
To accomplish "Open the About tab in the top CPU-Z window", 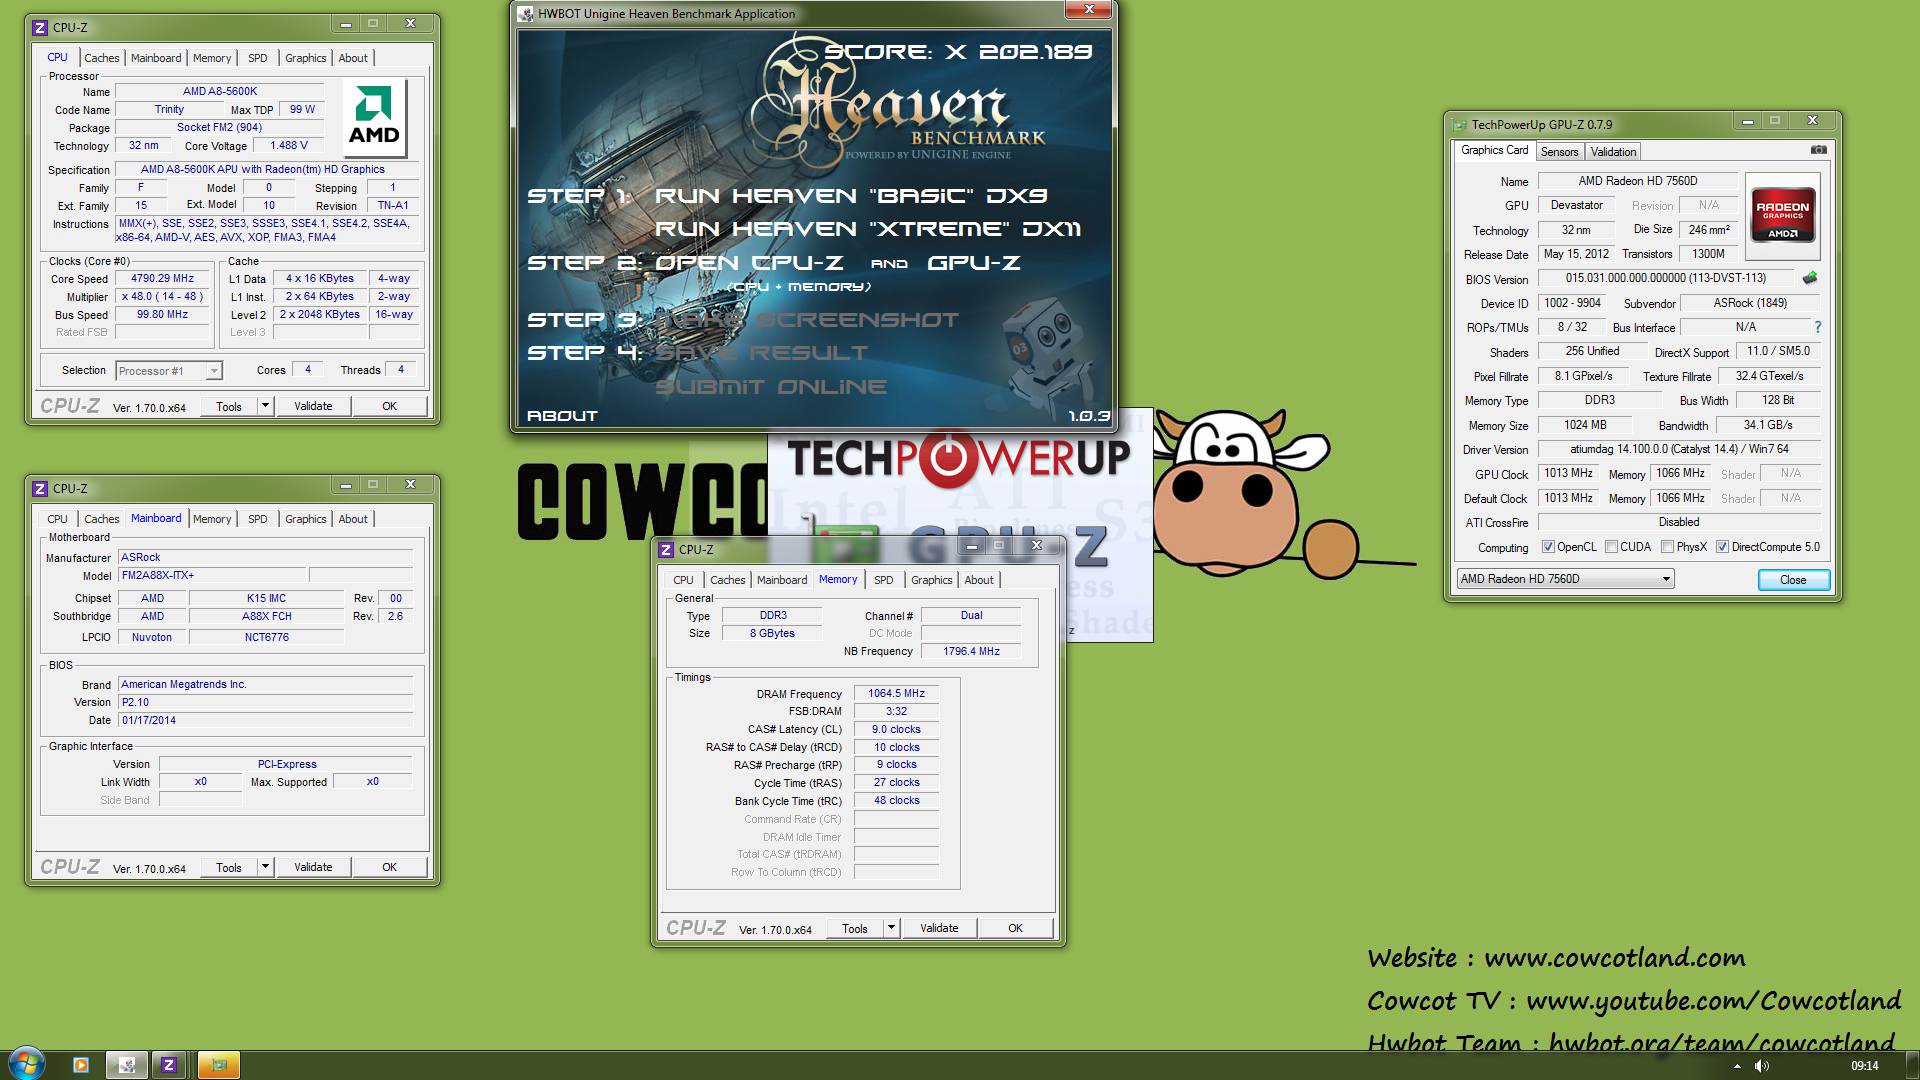I will point(353,58).
